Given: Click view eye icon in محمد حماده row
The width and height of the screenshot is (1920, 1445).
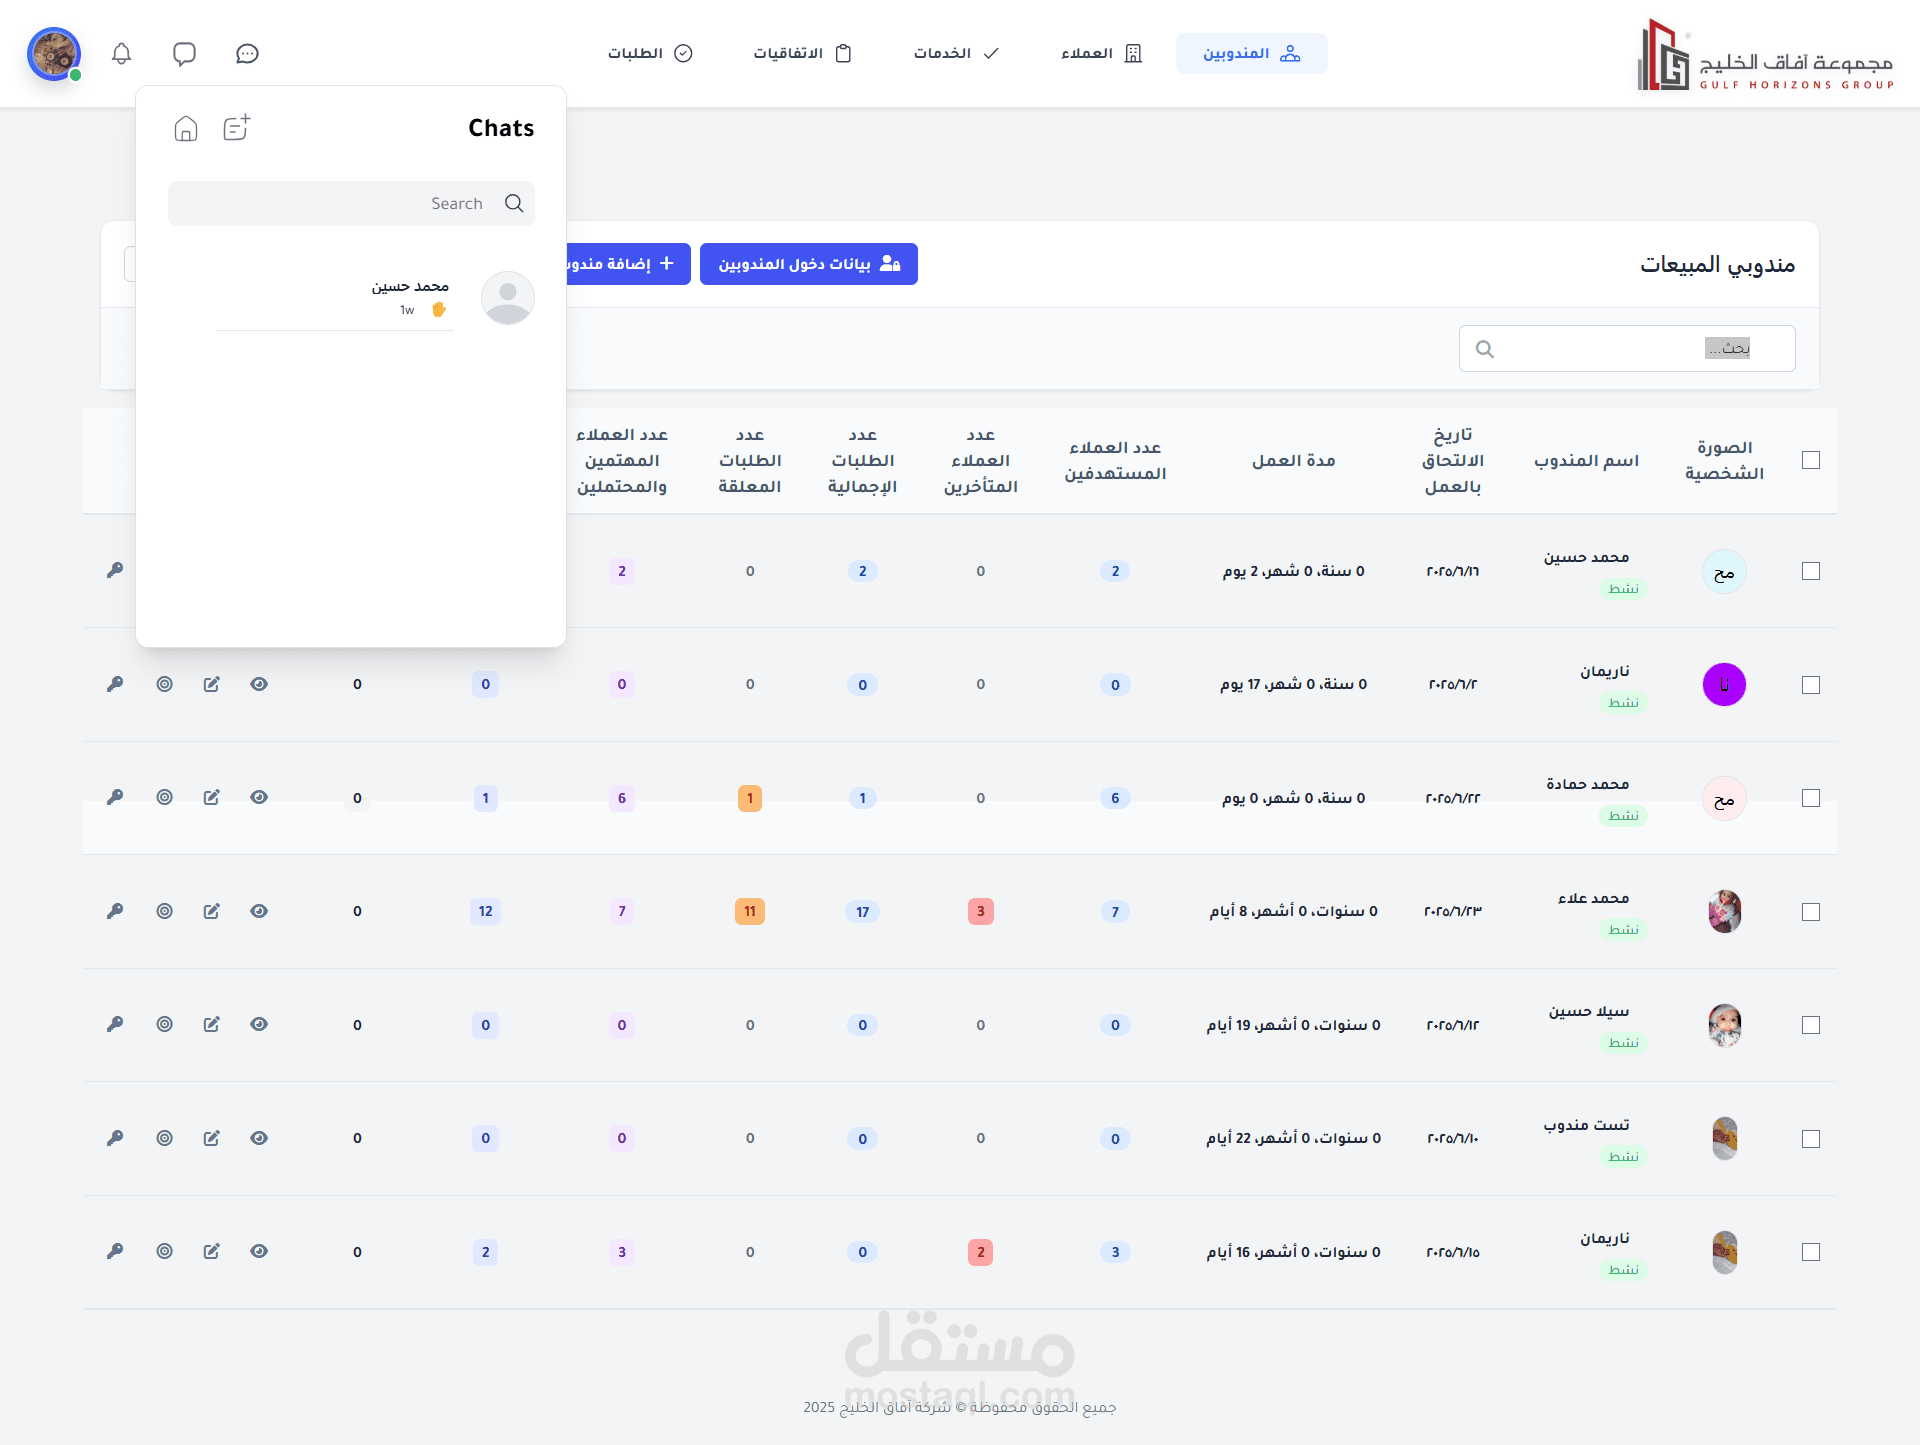Looking at the screenshot, I should (259, 797).
